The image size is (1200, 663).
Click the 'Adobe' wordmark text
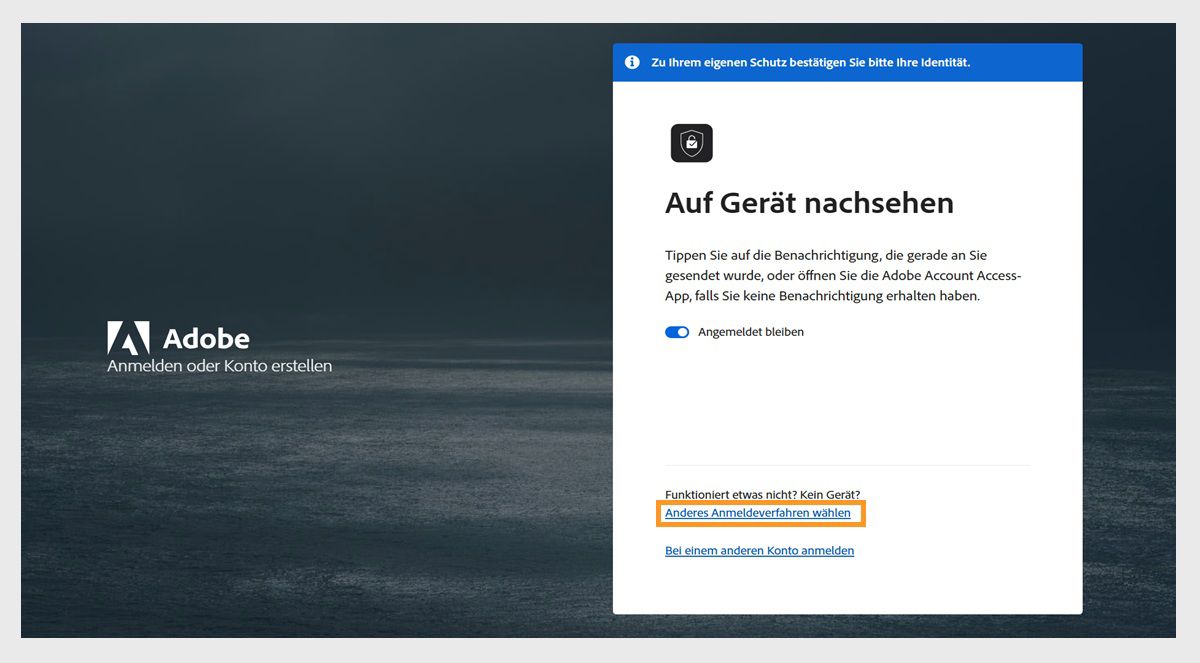pyautogui.click(x=206, y=338)
